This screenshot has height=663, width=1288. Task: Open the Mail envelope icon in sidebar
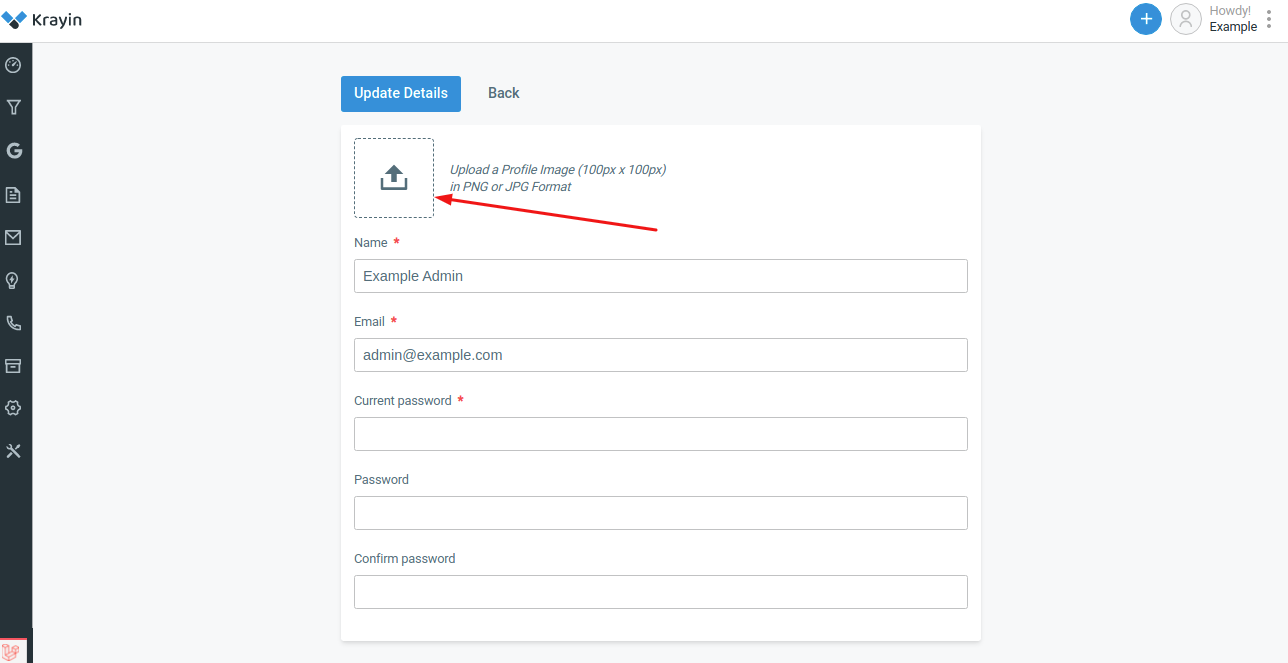(x=14, y=237)
